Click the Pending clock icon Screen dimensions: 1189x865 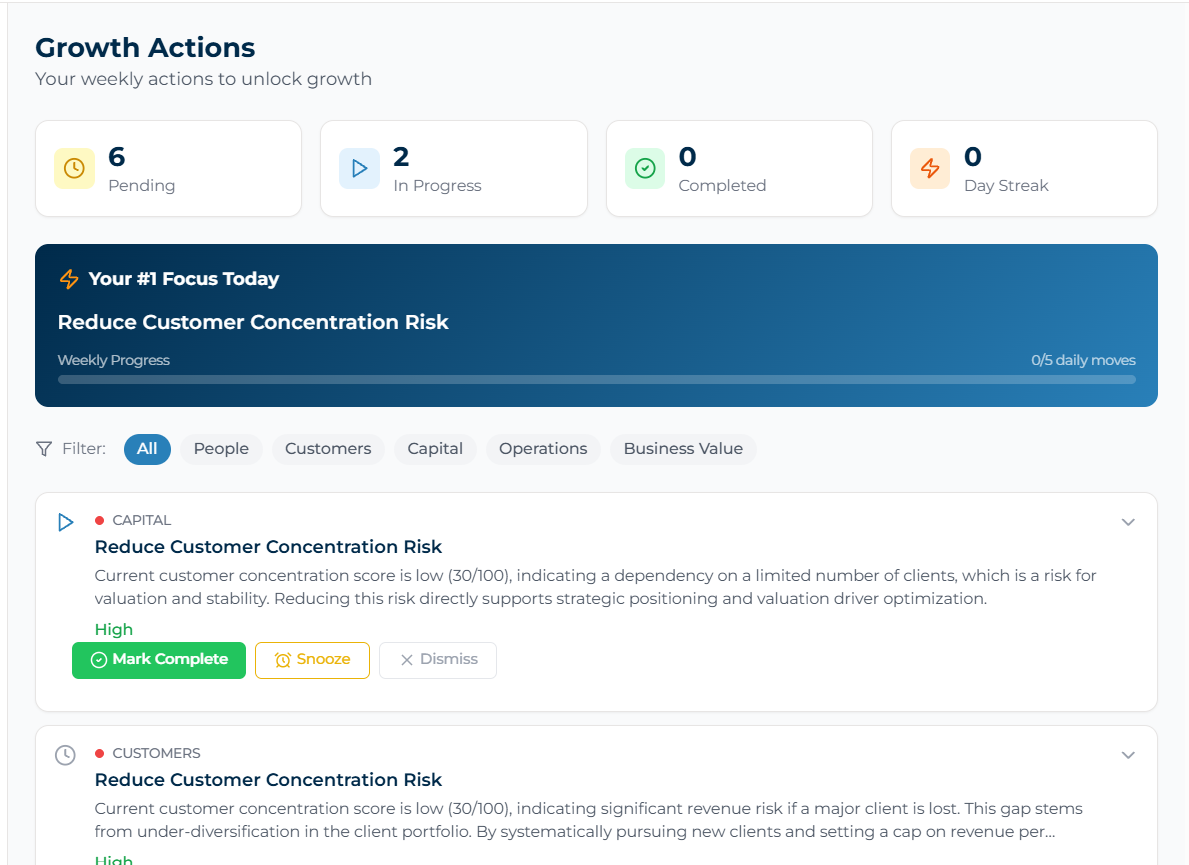pyautogui.click(x=74, y=168)
